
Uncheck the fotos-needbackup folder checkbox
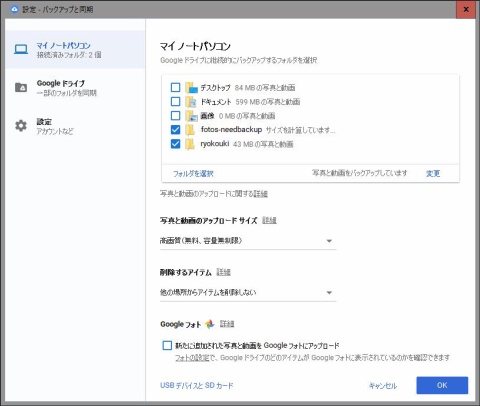coord(175,130)
